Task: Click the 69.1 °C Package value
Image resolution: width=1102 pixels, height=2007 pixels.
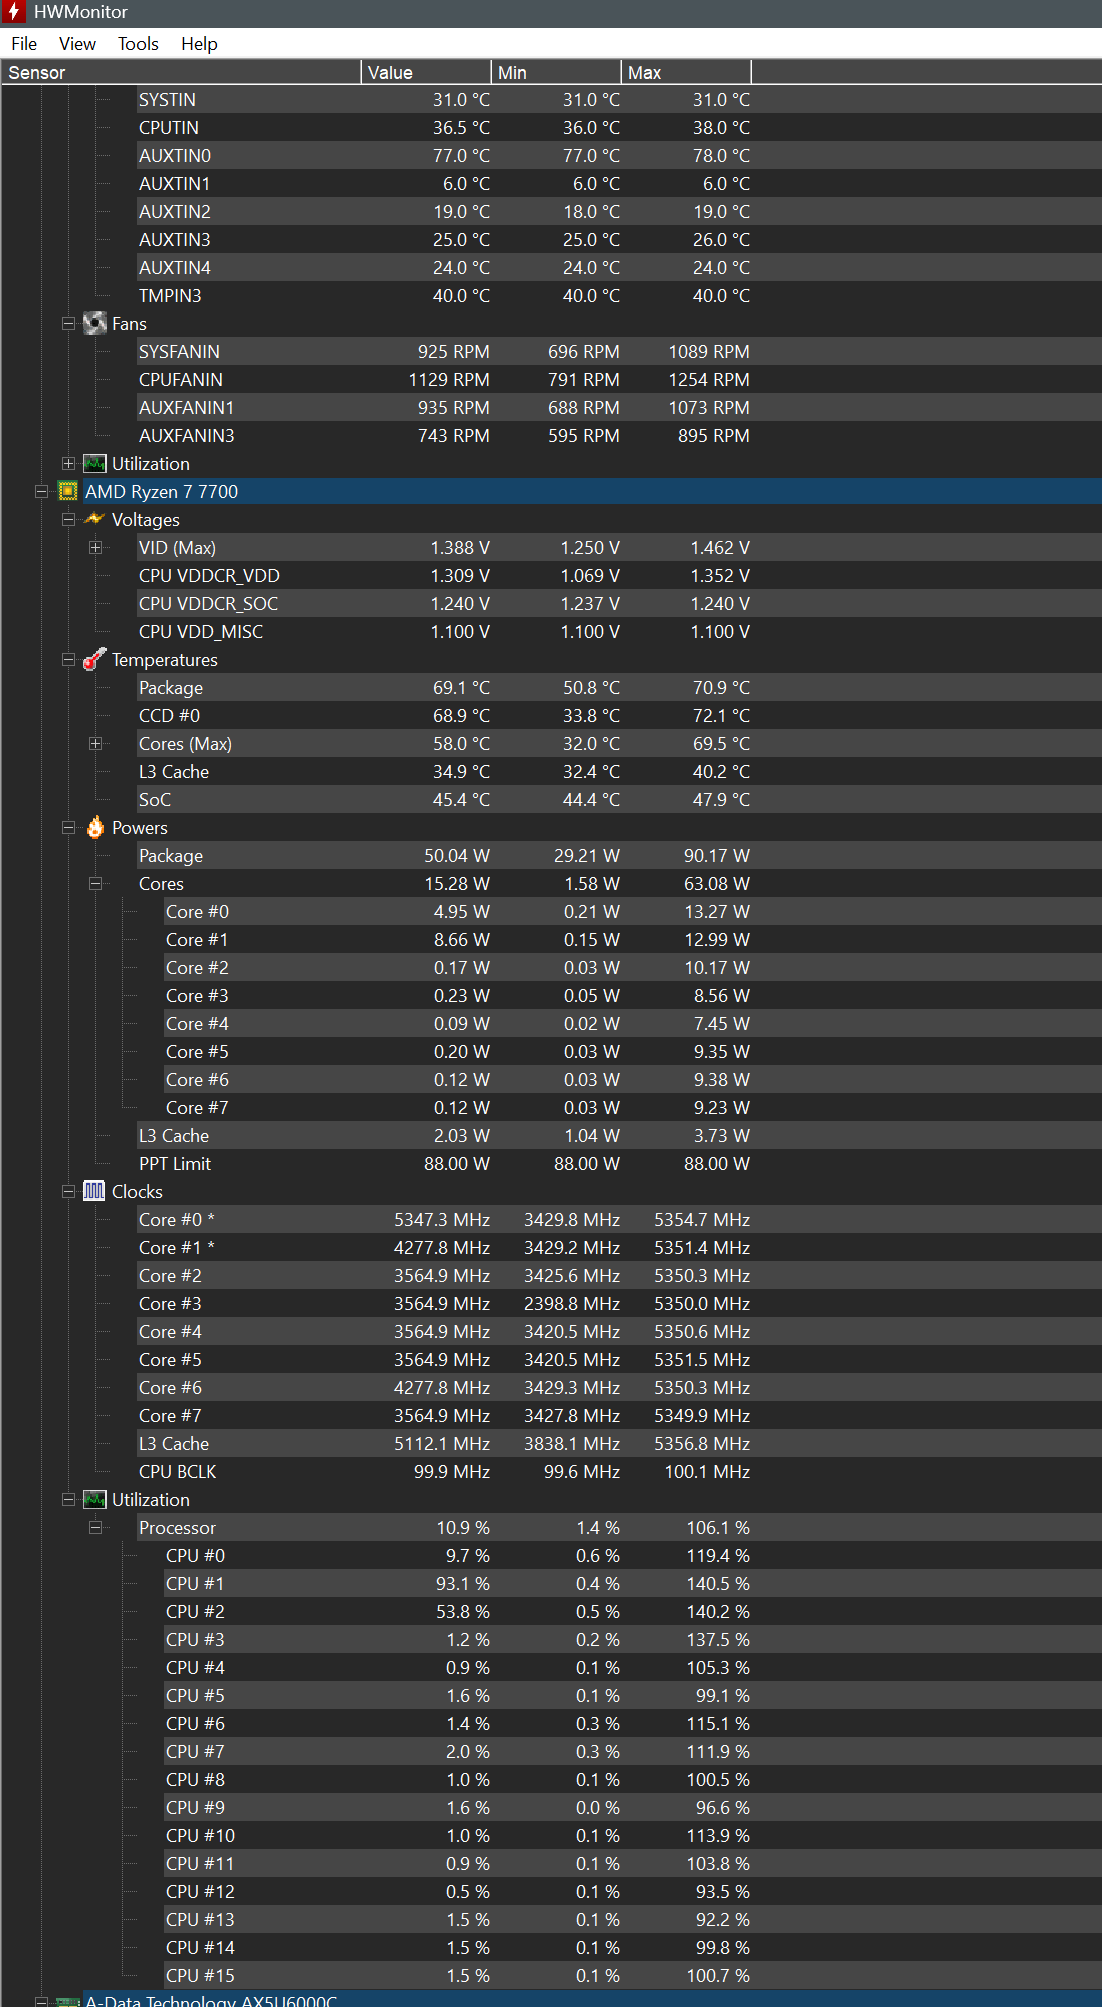Action: coord(461,688)
